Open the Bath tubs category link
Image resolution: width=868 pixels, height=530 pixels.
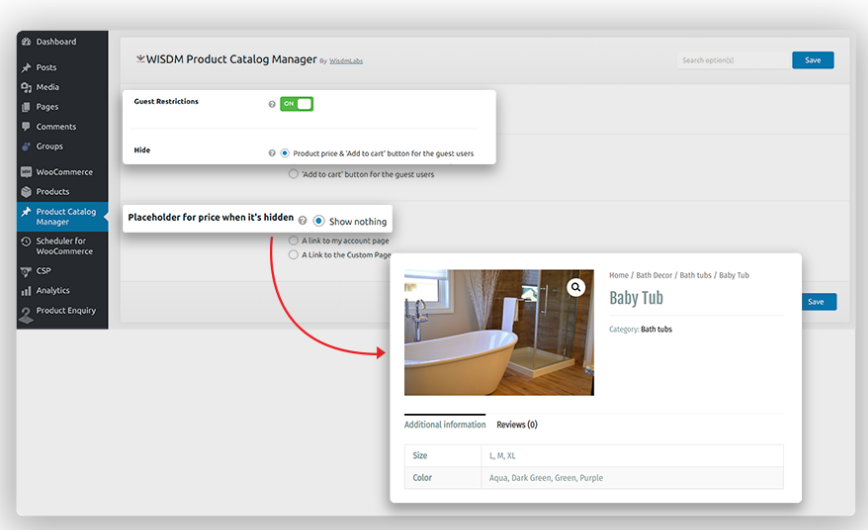tap(656, 329)
